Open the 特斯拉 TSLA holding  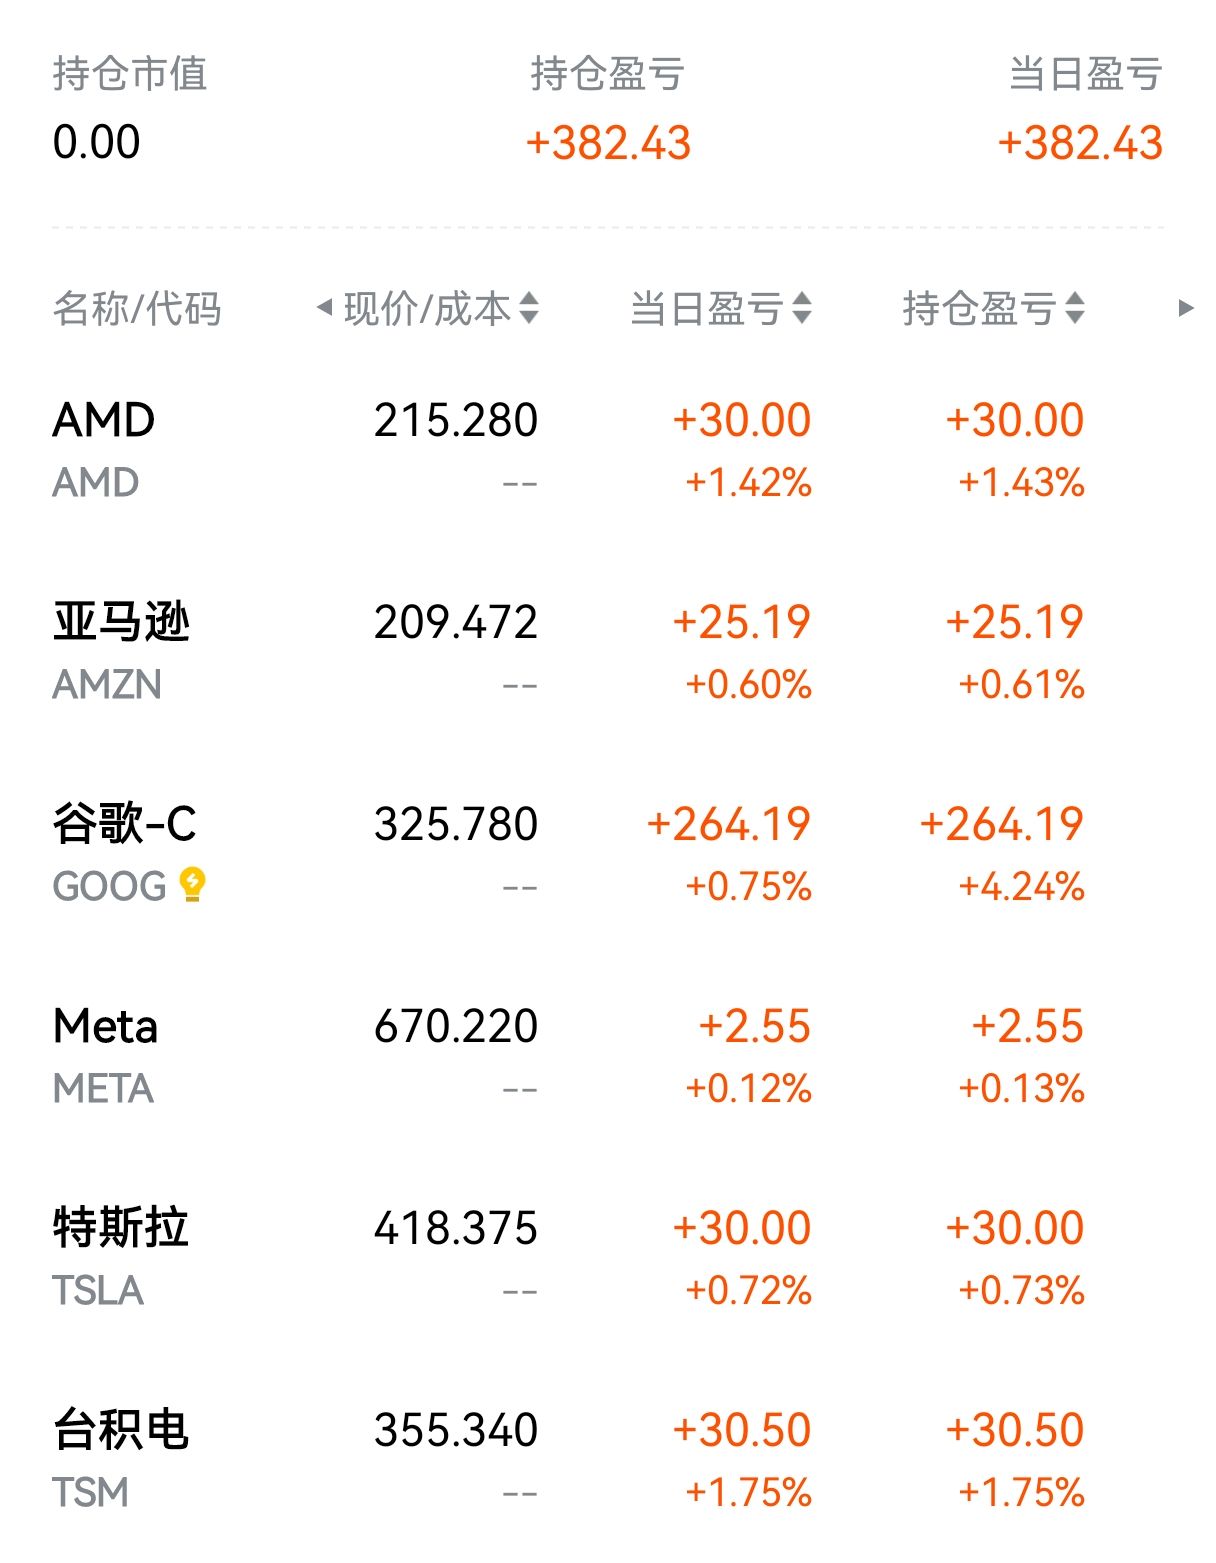pyautogui.click(x=121, y=1229)
